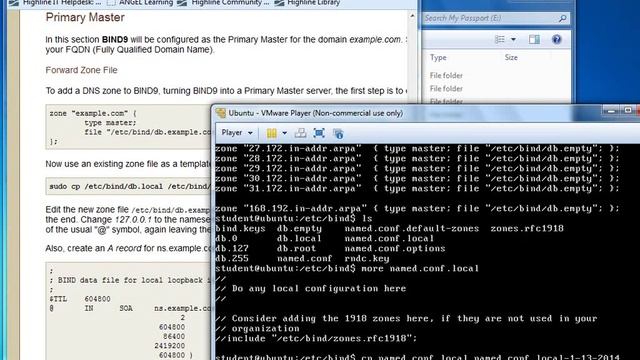Screen dimensions: 640x360
Task: Click the yellow suspend/pause VM icon
Action: click(x=271, y=133)
